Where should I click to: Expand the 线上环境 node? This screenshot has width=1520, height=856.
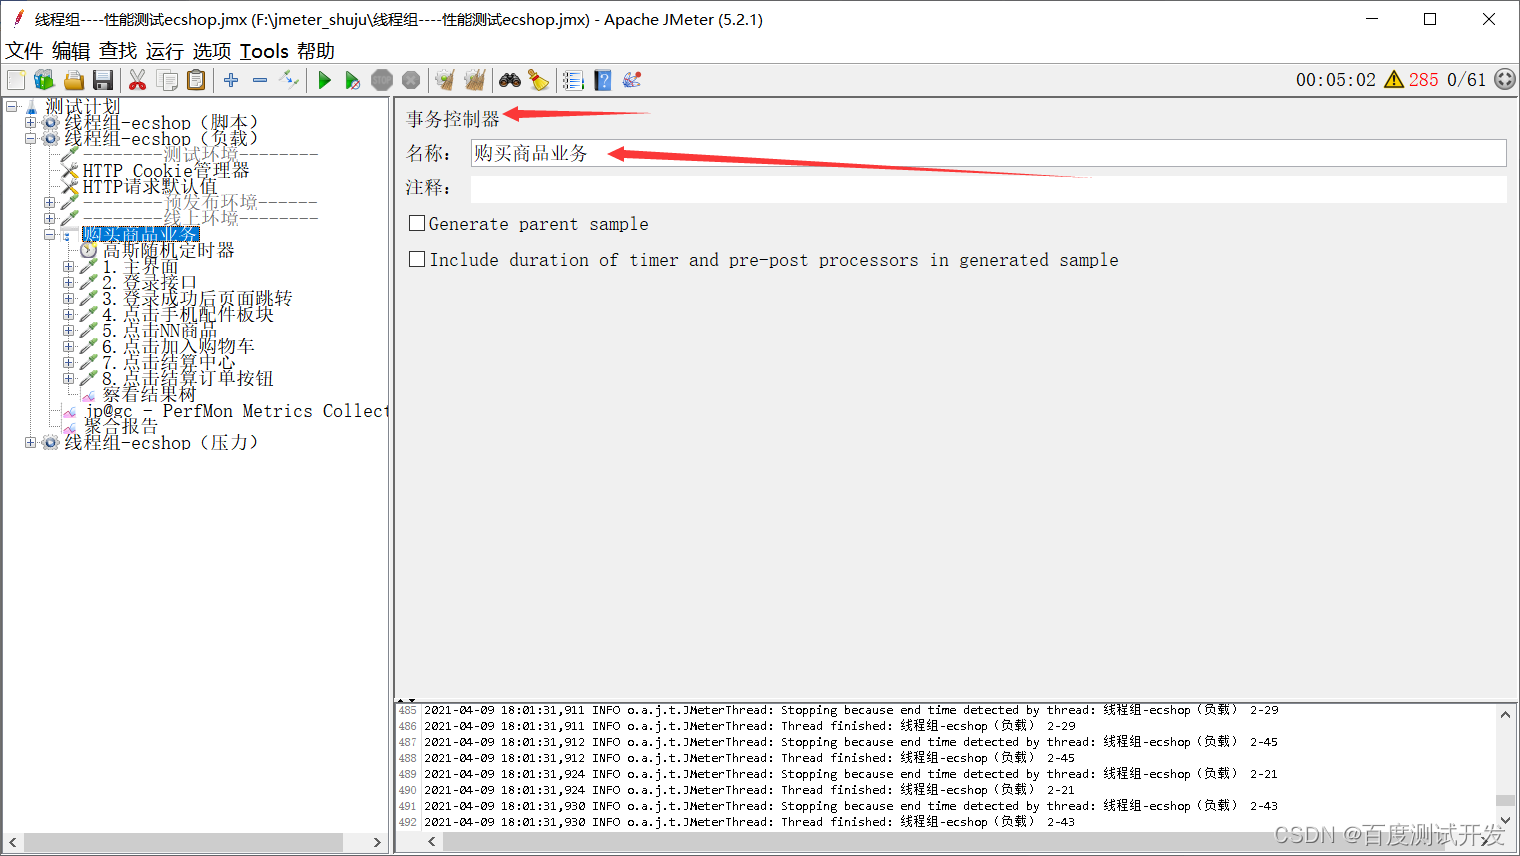(x=49, y=219)
